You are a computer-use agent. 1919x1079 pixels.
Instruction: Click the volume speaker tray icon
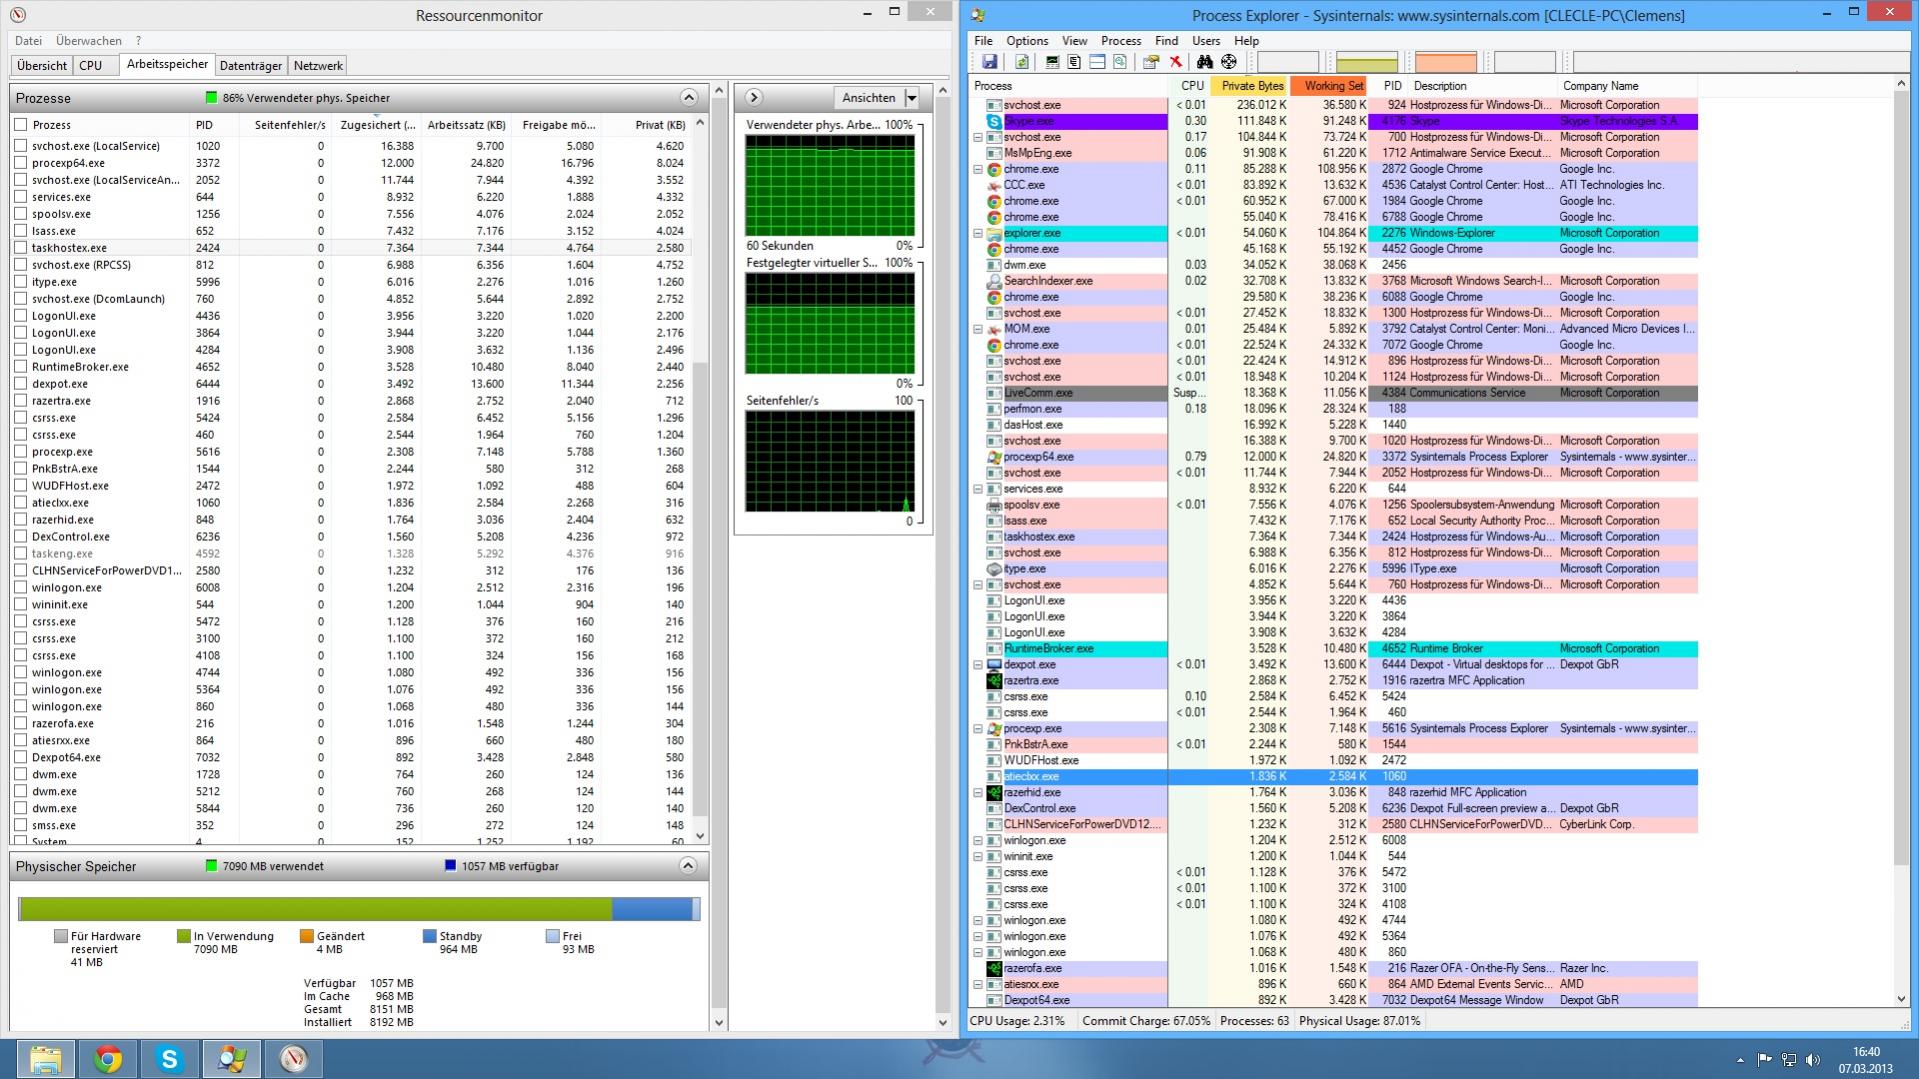pyautogui.click(x=1812, y=1060)
